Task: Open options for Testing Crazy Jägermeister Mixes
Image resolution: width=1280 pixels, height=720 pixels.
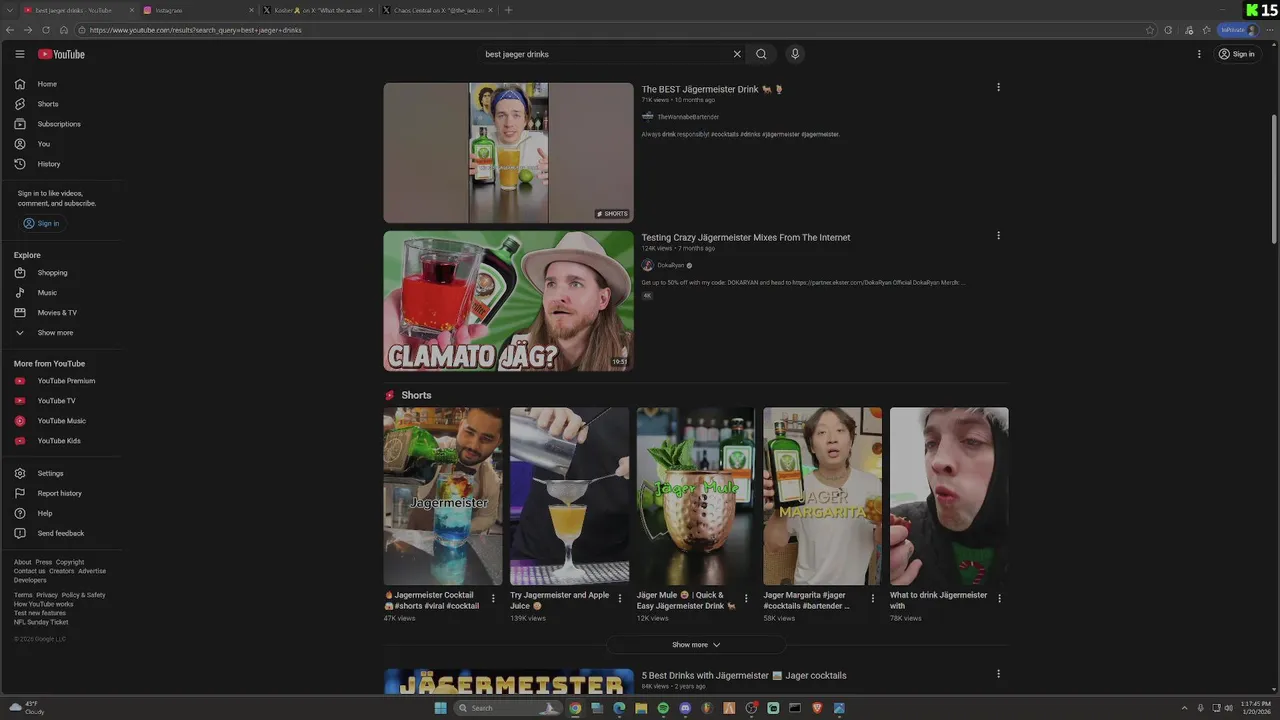Action: click(998, 236)
